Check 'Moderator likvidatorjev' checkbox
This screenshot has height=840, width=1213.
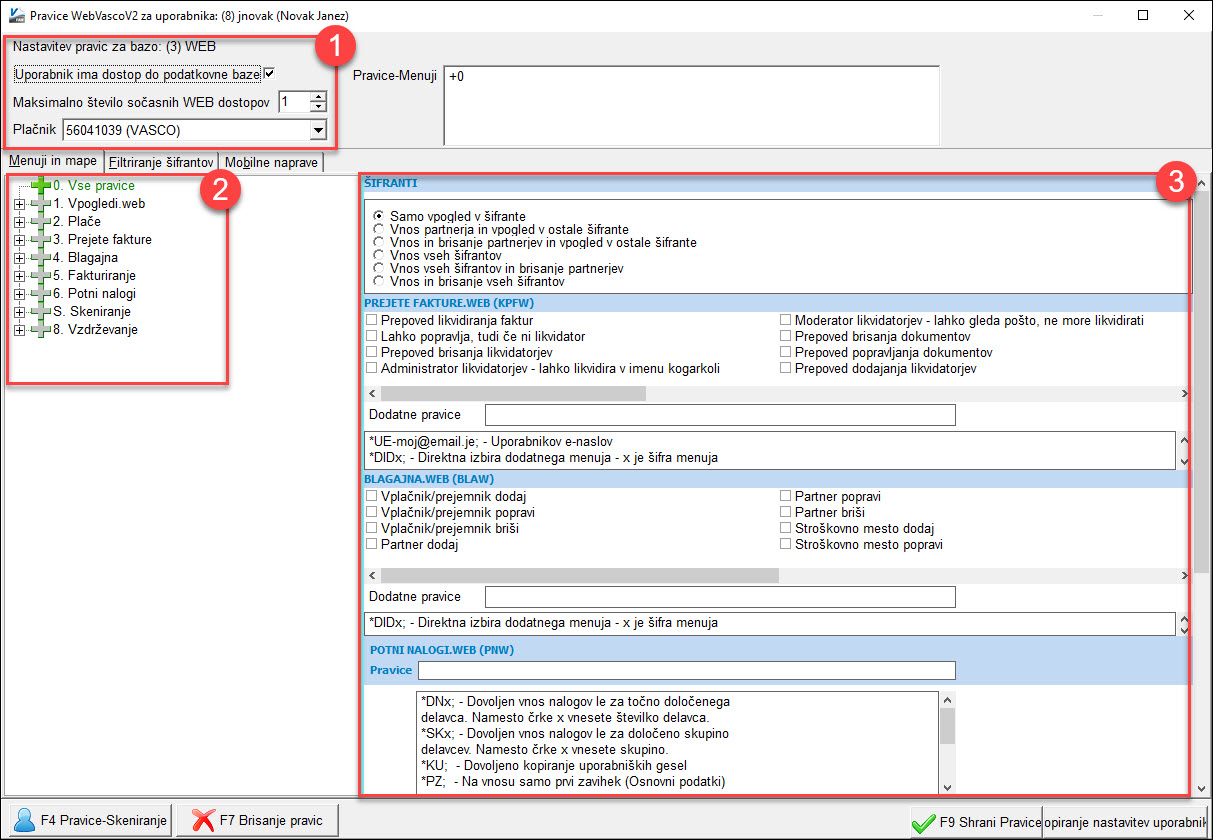tap(786, 320)
